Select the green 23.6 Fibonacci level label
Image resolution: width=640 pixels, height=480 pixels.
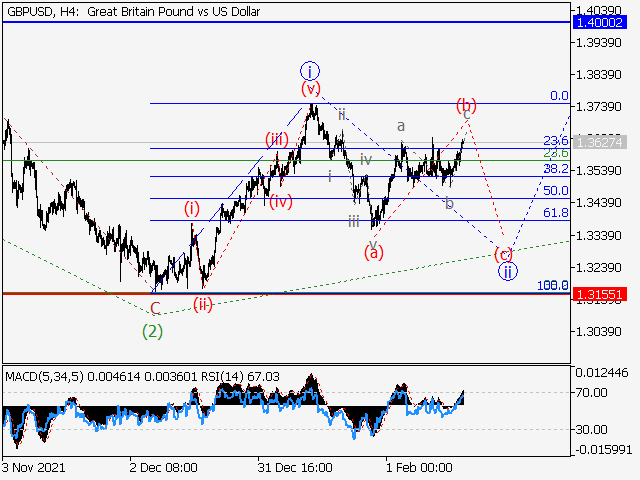(556, 153)
